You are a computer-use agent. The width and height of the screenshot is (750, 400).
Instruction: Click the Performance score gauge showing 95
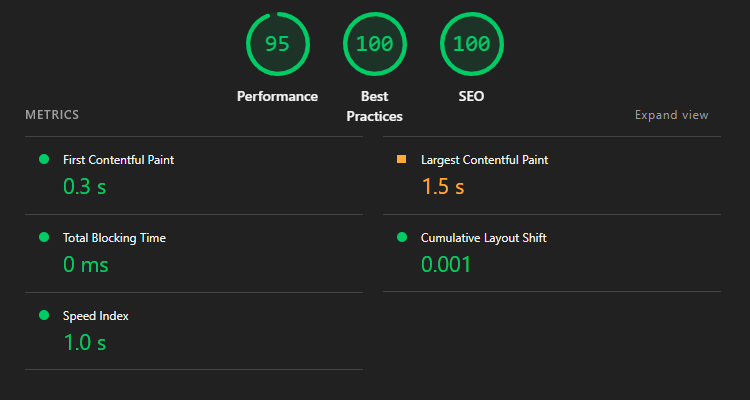tap(277, 44)
